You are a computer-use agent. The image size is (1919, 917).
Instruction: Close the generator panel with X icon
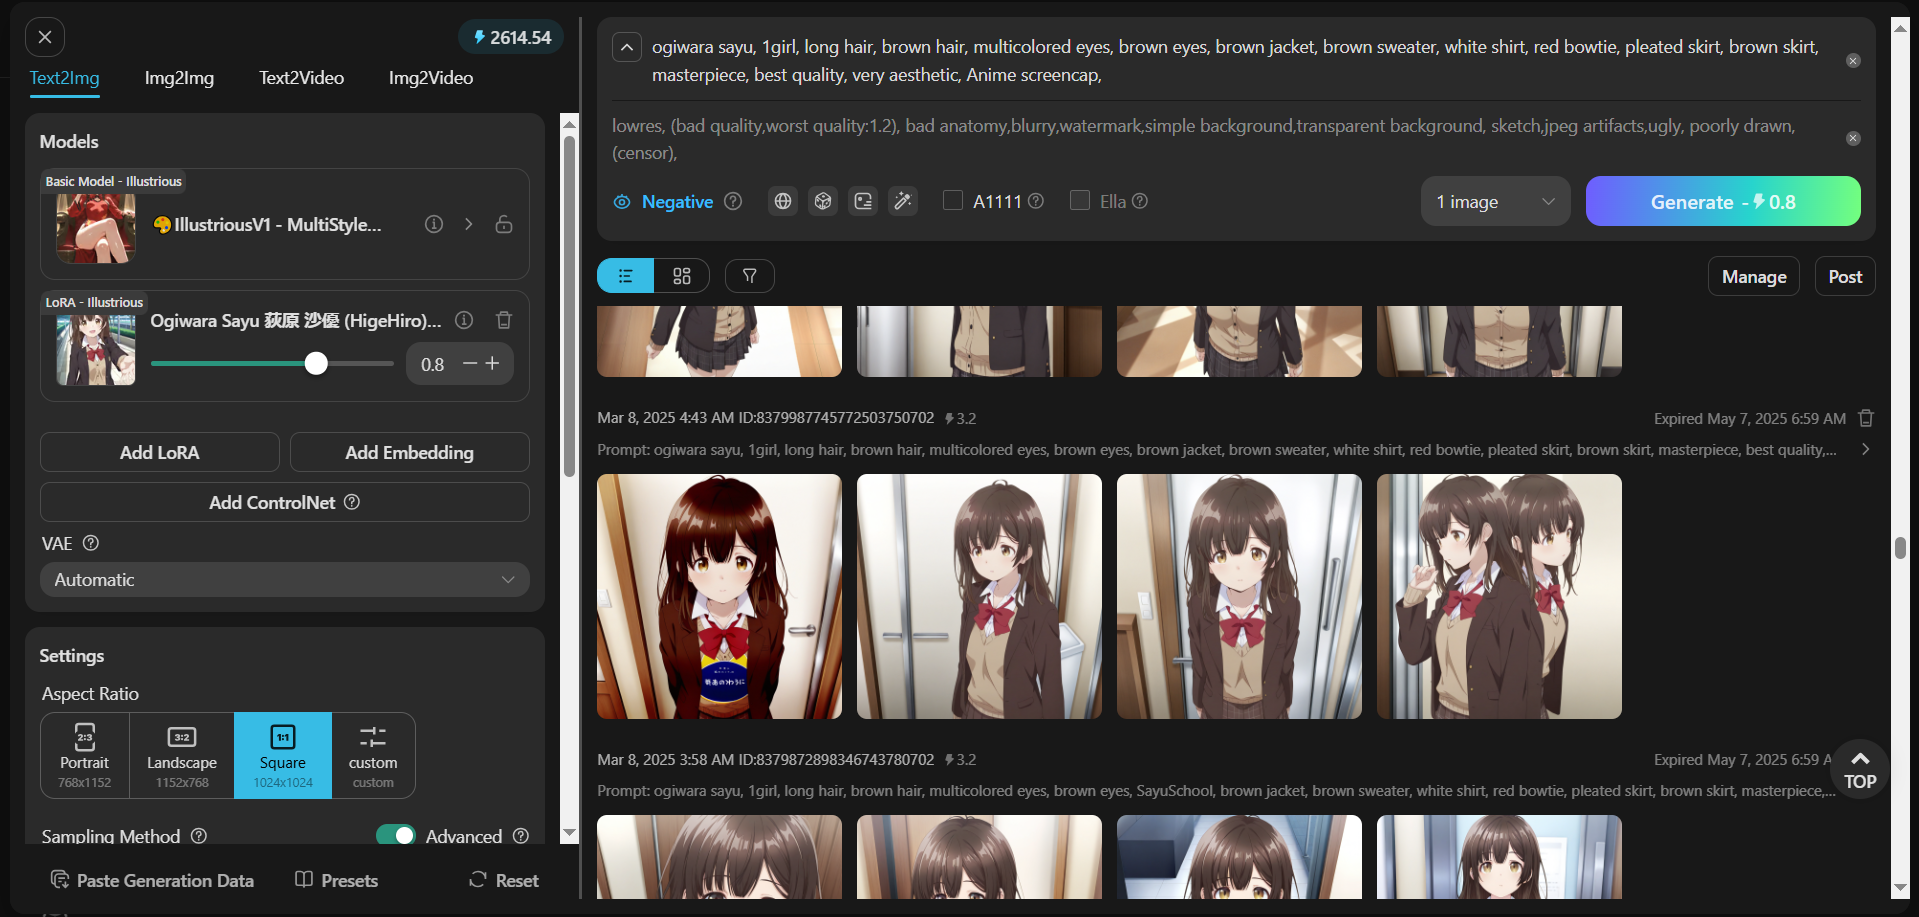(x=45, y=37)
